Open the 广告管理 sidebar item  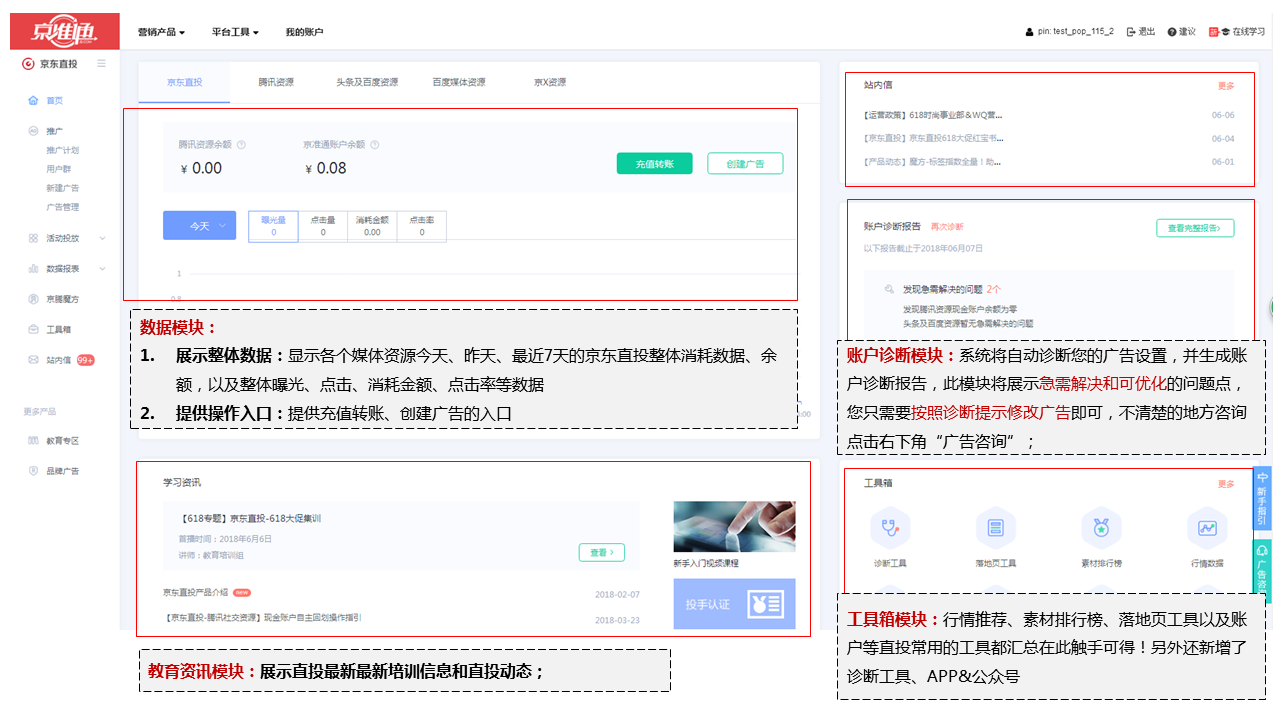click(x=62, y=207)
